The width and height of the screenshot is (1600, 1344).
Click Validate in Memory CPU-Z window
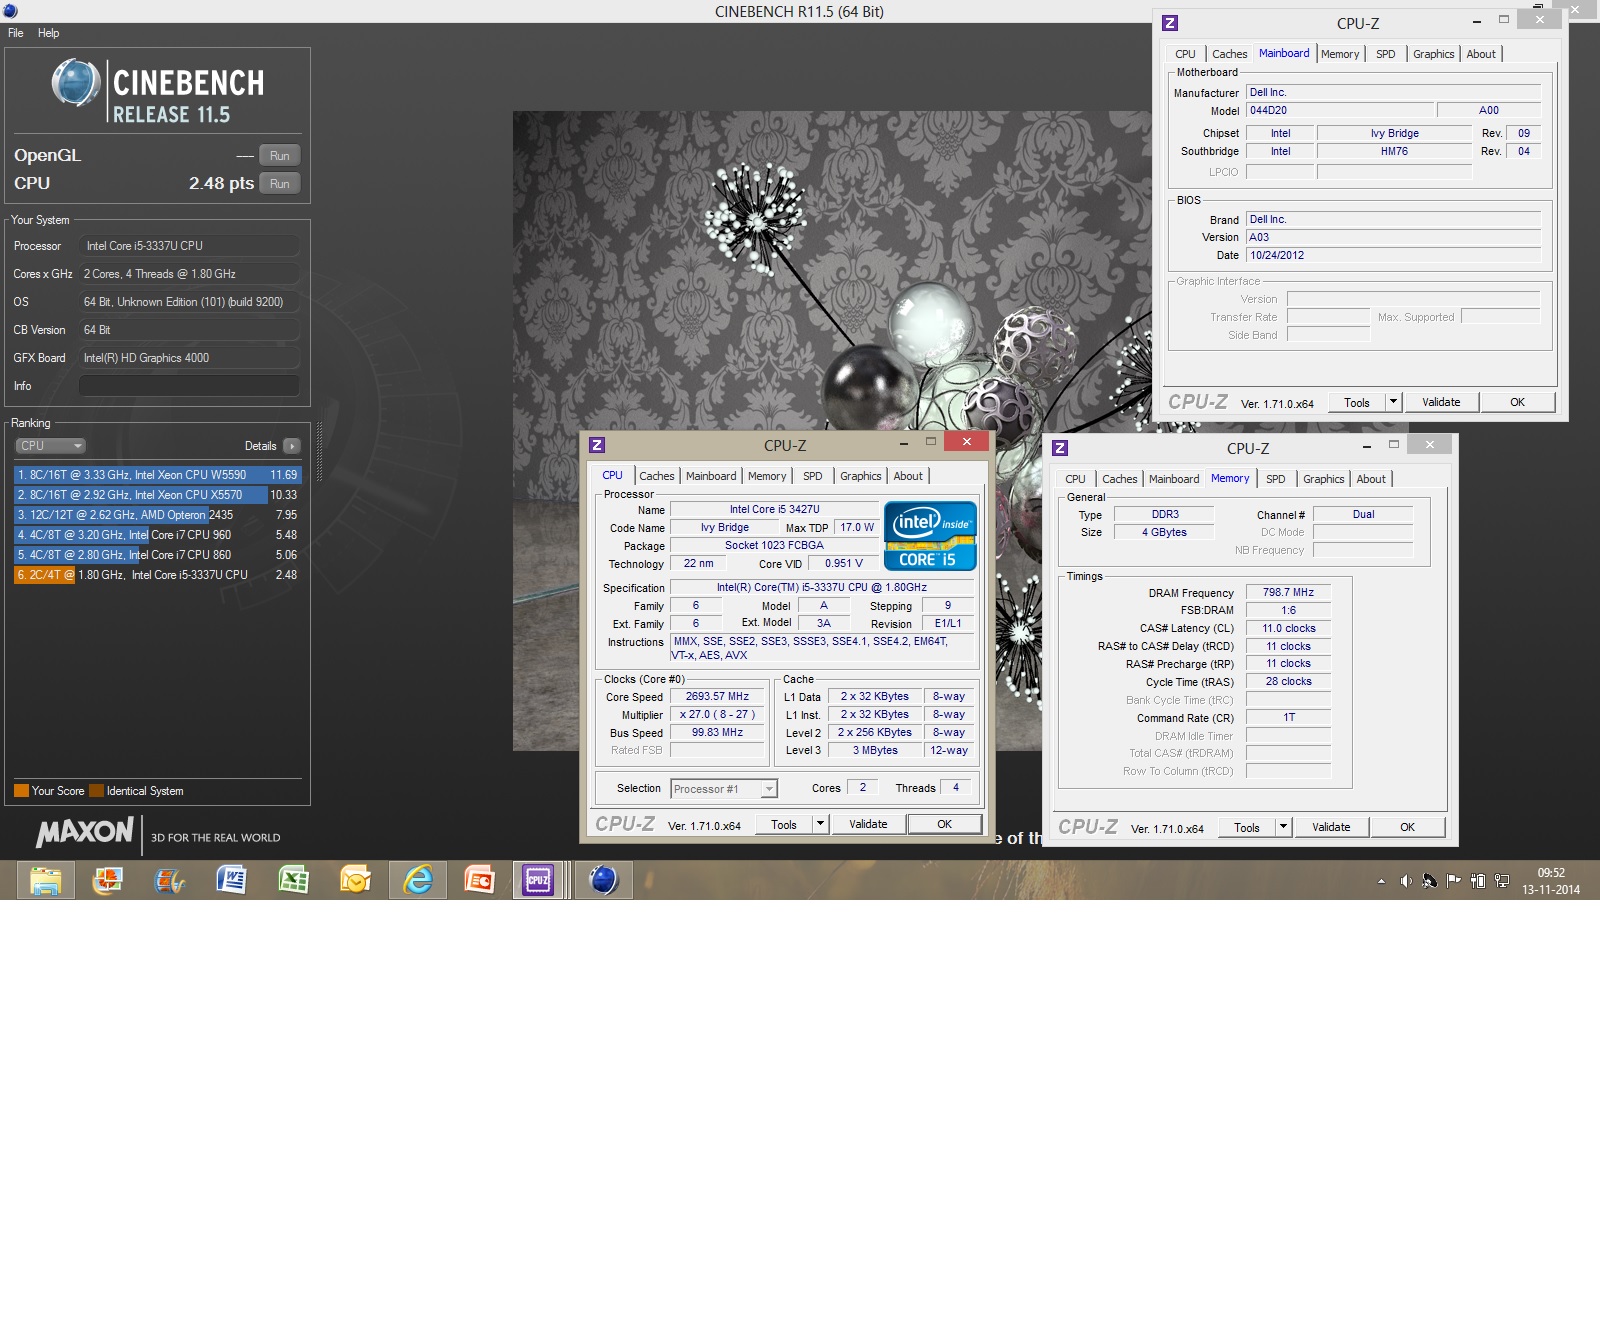[1331, 827]
